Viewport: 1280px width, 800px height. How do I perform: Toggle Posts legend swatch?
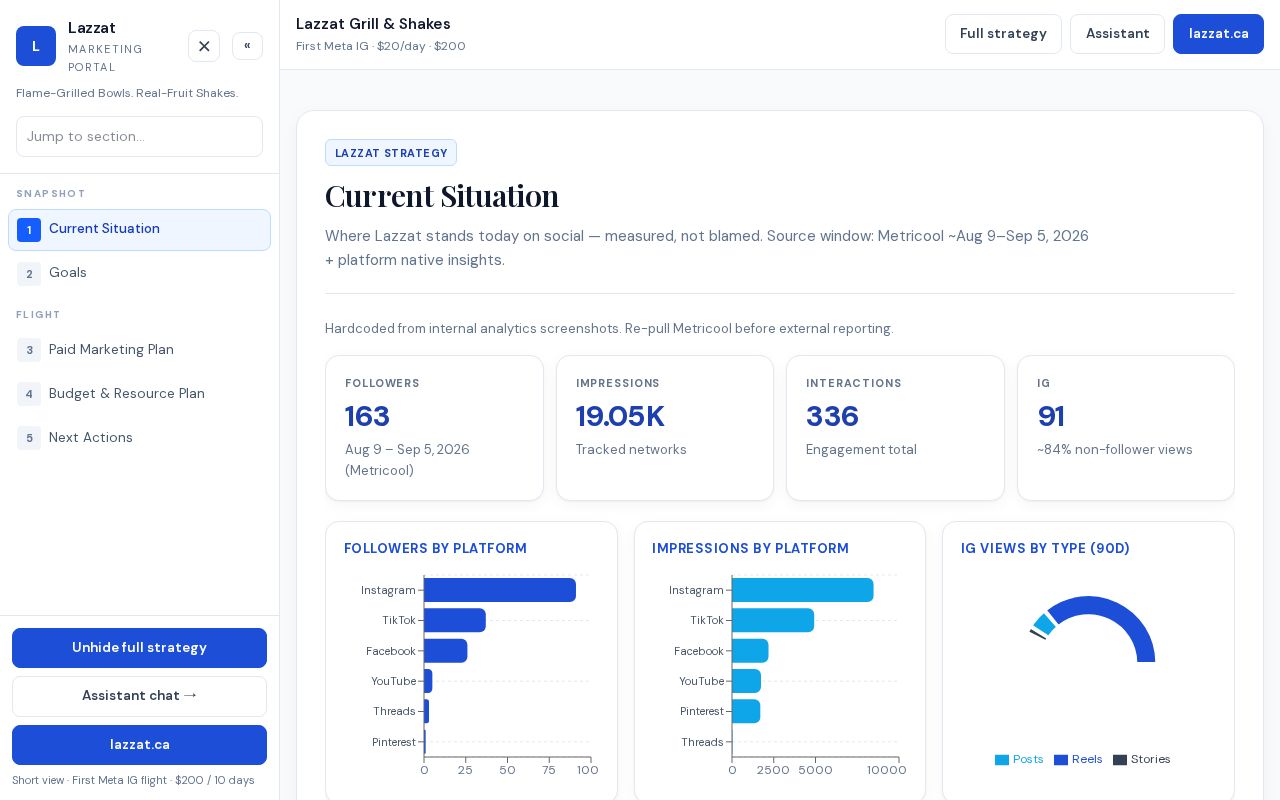[1002, 760]
